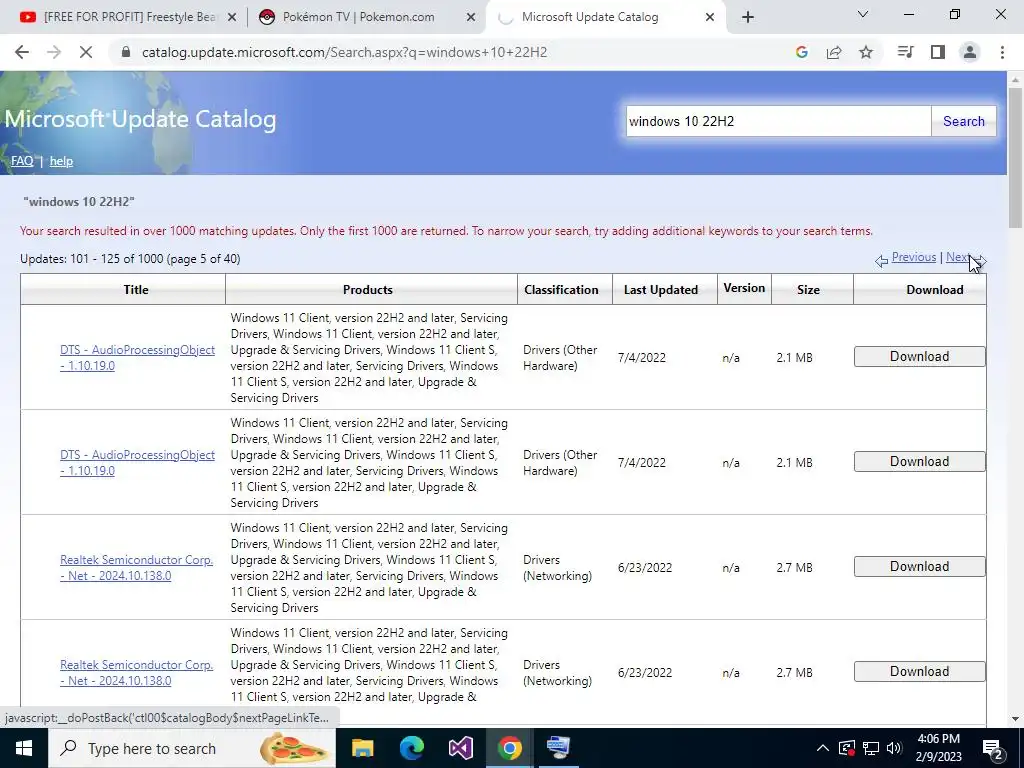Download the second DTS AudioProcessingObject update
This screenshot has height=768, width=1024.
coord(920,462)
